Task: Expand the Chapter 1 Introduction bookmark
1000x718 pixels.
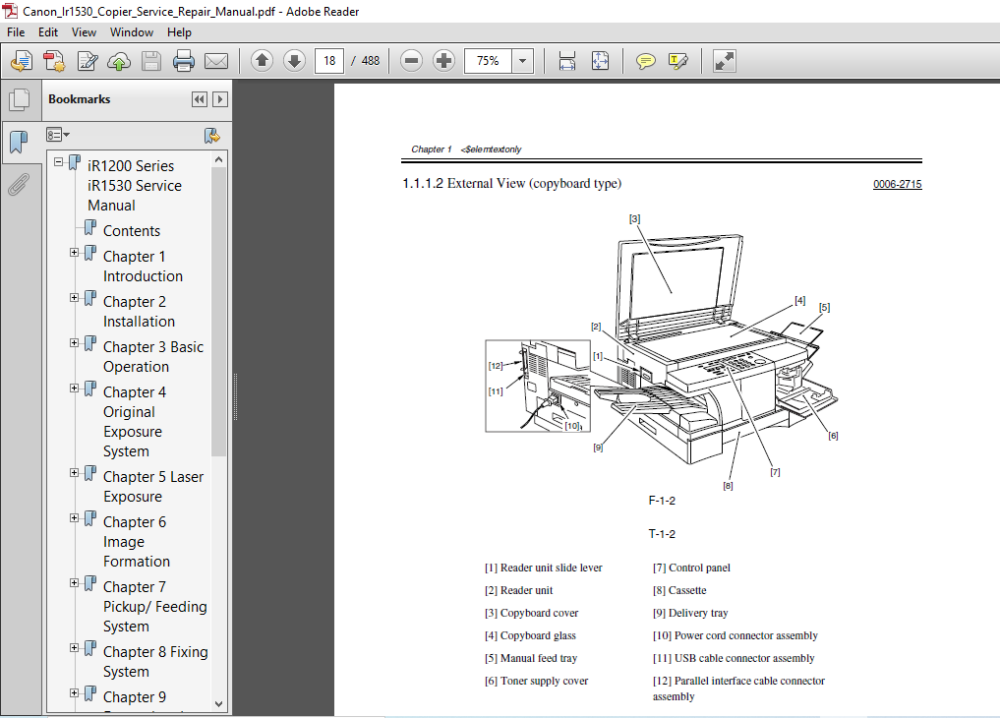Action: [75, 253]
